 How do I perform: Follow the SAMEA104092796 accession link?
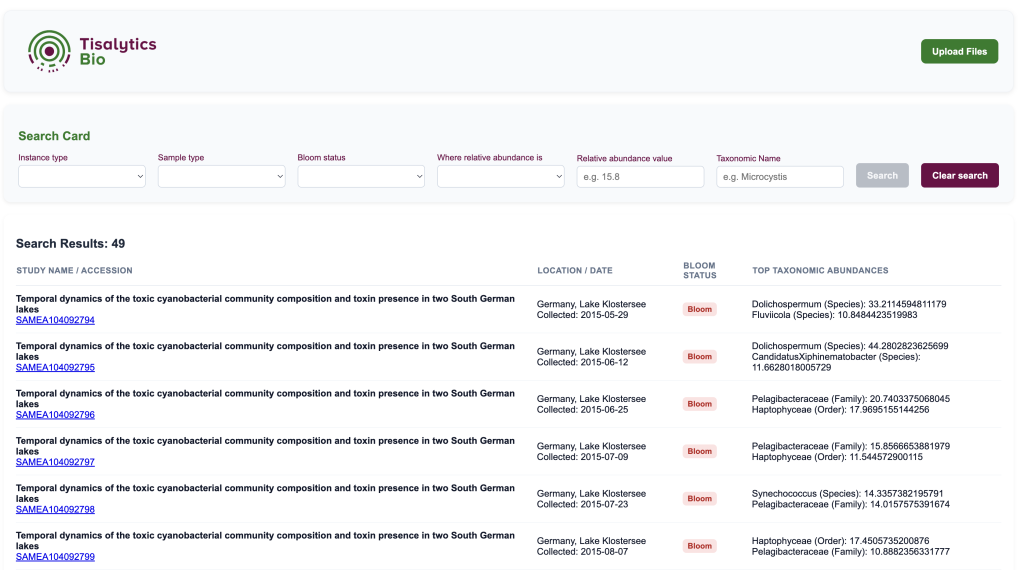pyautogui.click(x=55, y=415)
